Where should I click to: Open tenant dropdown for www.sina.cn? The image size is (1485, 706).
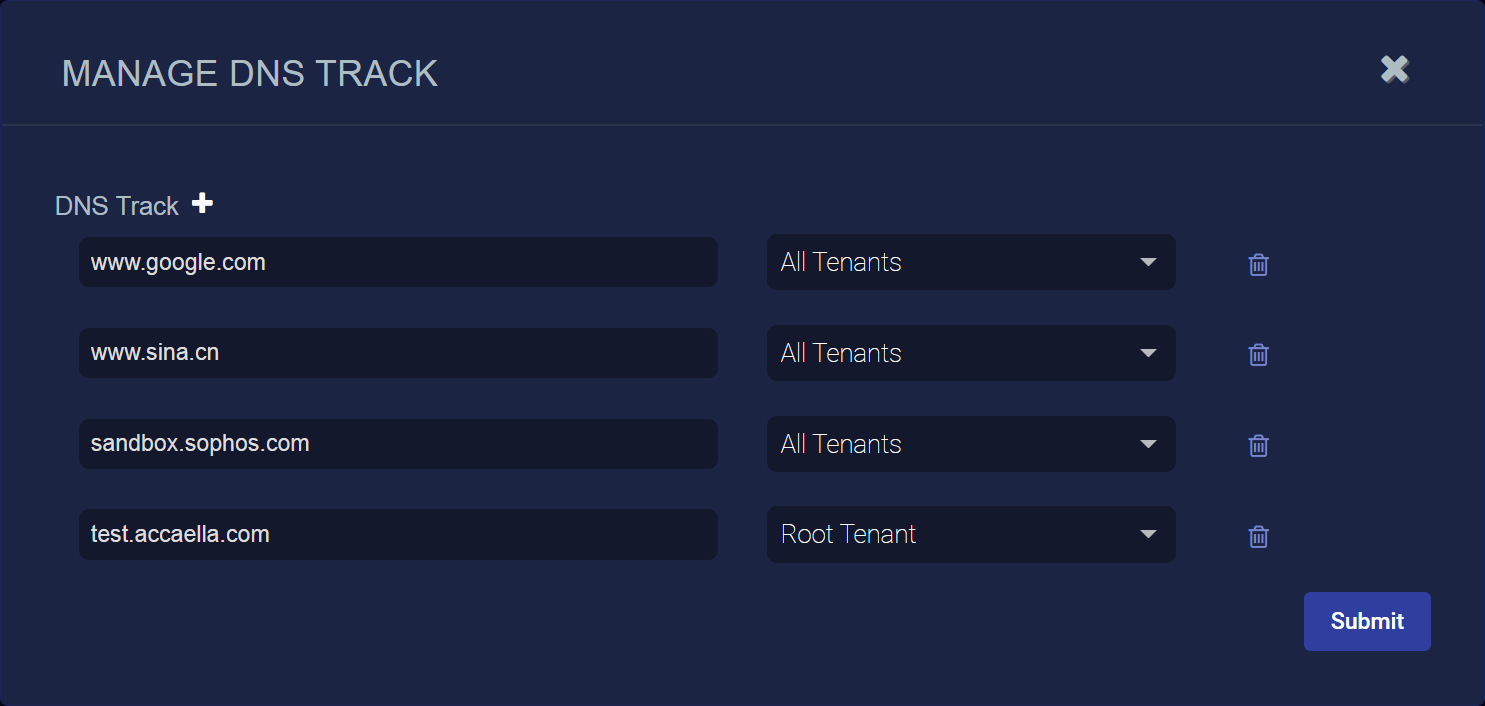tap(971, 353)
